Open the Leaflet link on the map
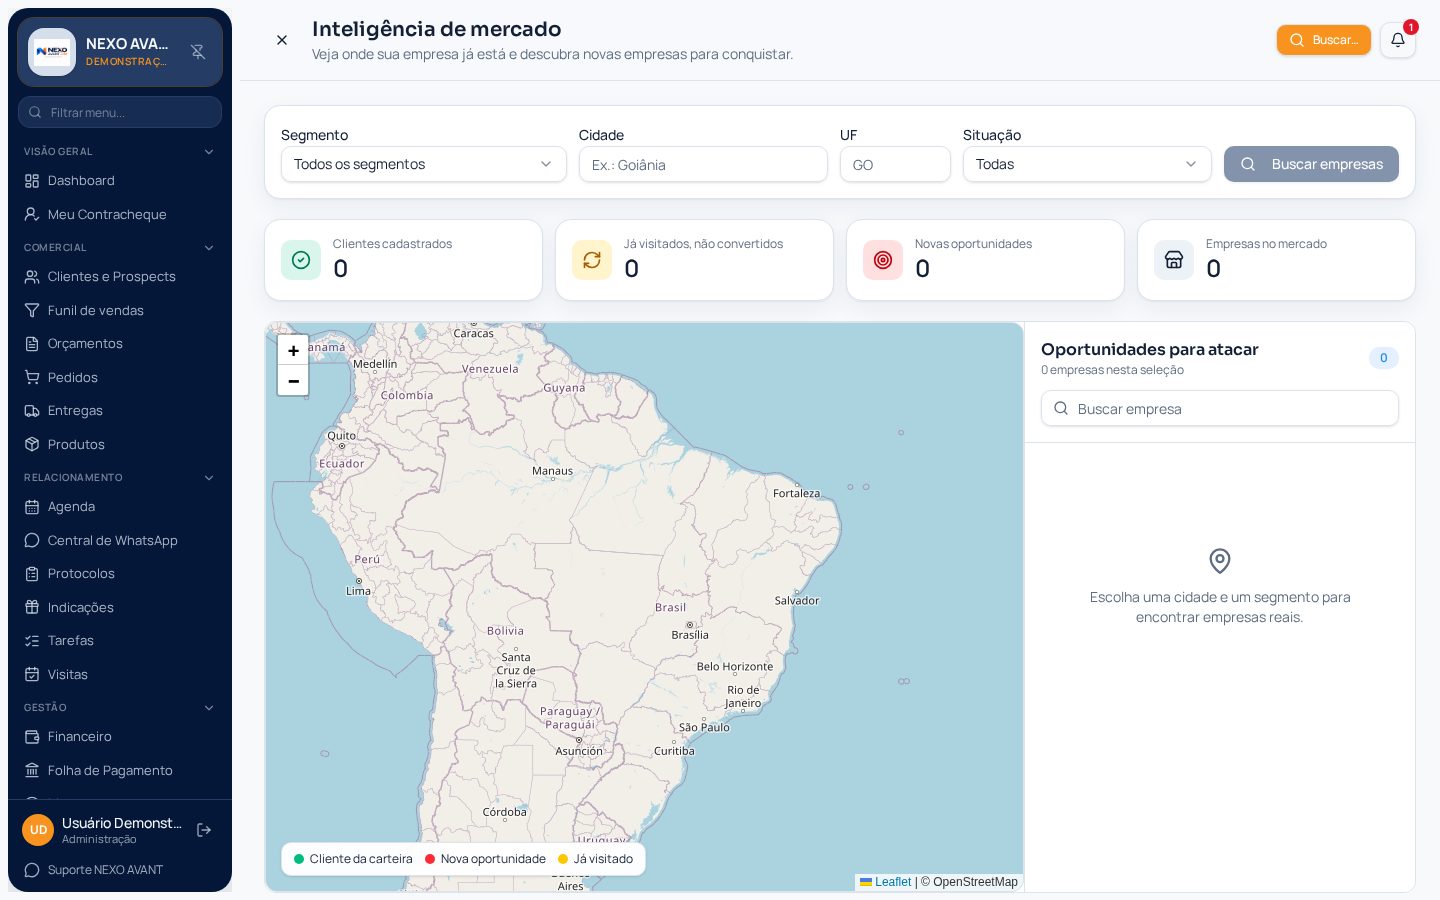 pos(885,882)
